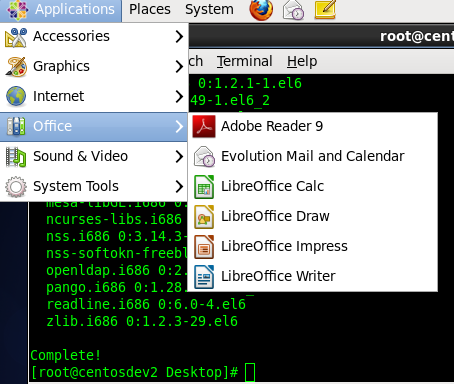The width and height of the screenshot is (454, 384).
Task: Click 'Complete!' text in terminal
Action: [x=66, y=355]
